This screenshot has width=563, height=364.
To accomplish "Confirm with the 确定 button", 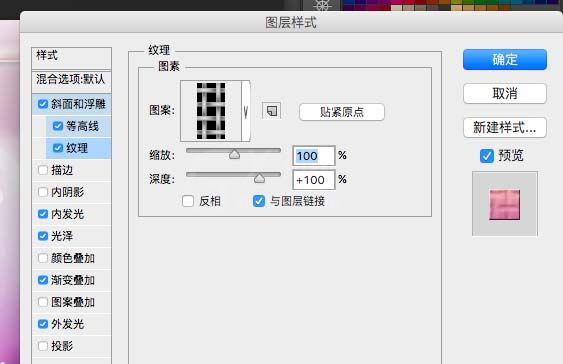I will pos(504,60).
